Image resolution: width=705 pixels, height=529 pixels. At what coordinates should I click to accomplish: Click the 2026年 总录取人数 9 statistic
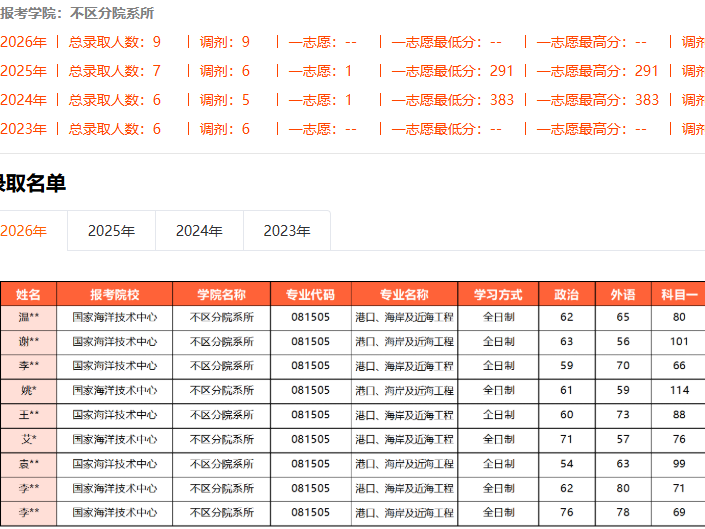click(115, 42)
